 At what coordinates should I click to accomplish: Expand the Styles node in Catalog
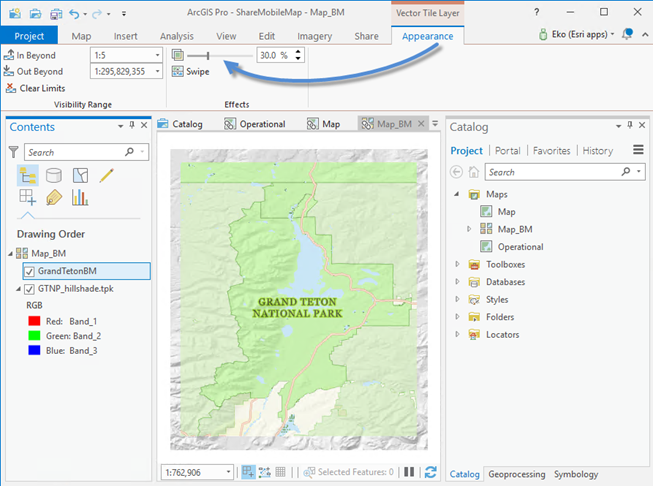click(x=457, y=299)
